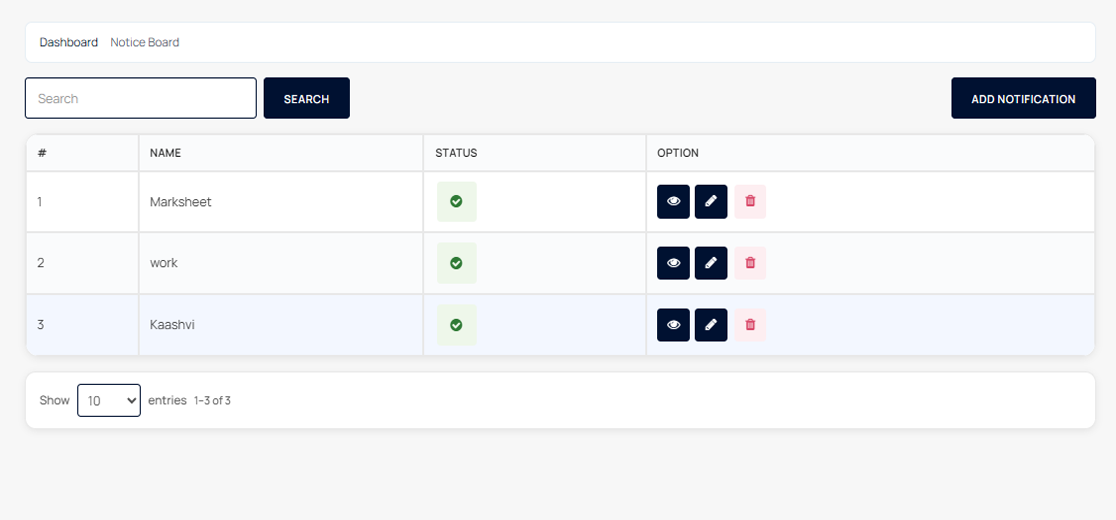
Task: Toggle the Marksheet status checkmark
Action: pyautogui.click(x=457, y=201)
